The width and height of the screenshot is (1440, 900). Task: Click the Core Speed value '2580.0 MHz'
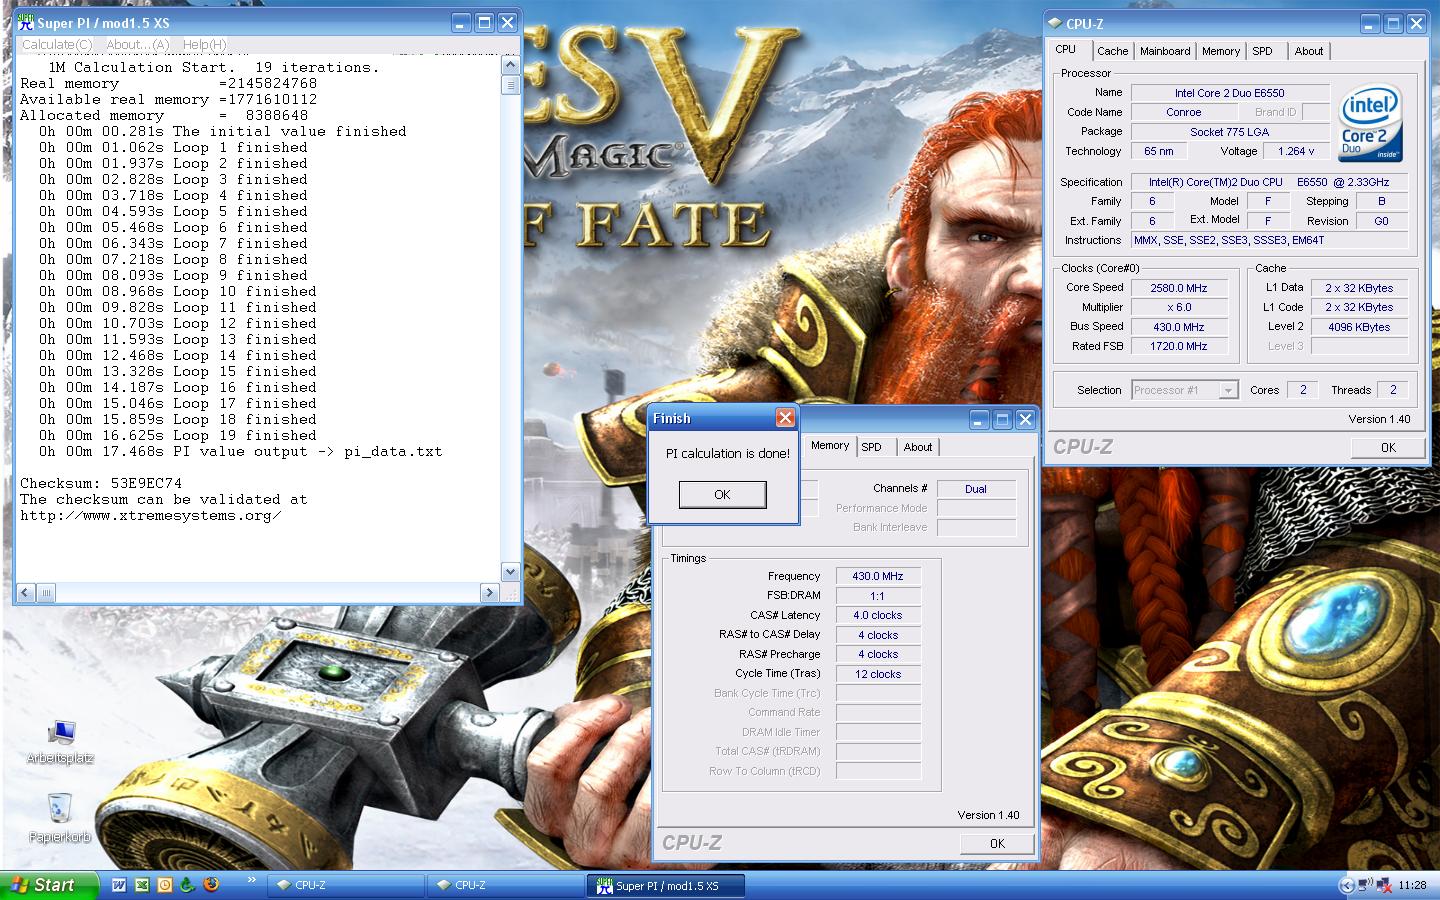[1179, 288]
